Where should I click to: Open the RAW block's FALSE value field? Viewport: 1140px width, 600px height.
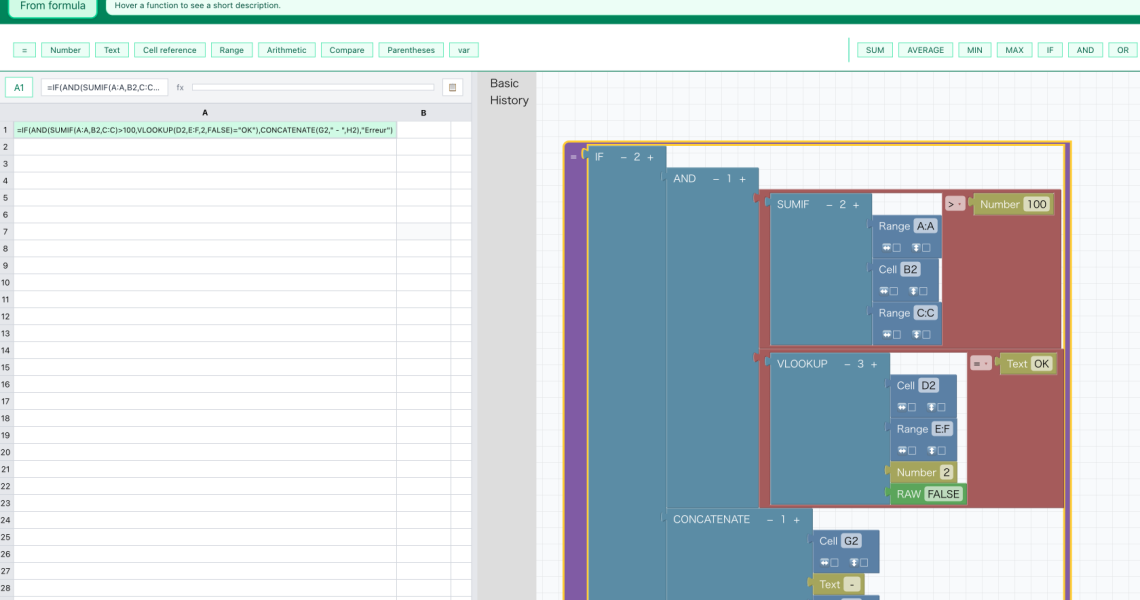[x=943, y=494]
